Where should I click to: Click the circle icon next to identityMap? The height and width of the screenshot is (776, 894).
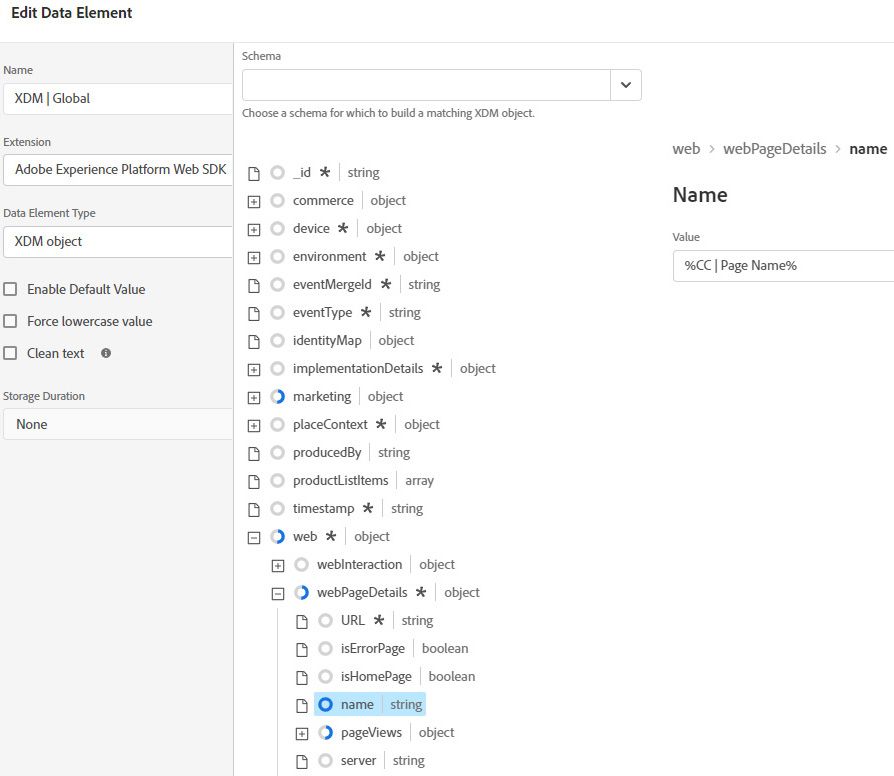click(277, 340)
